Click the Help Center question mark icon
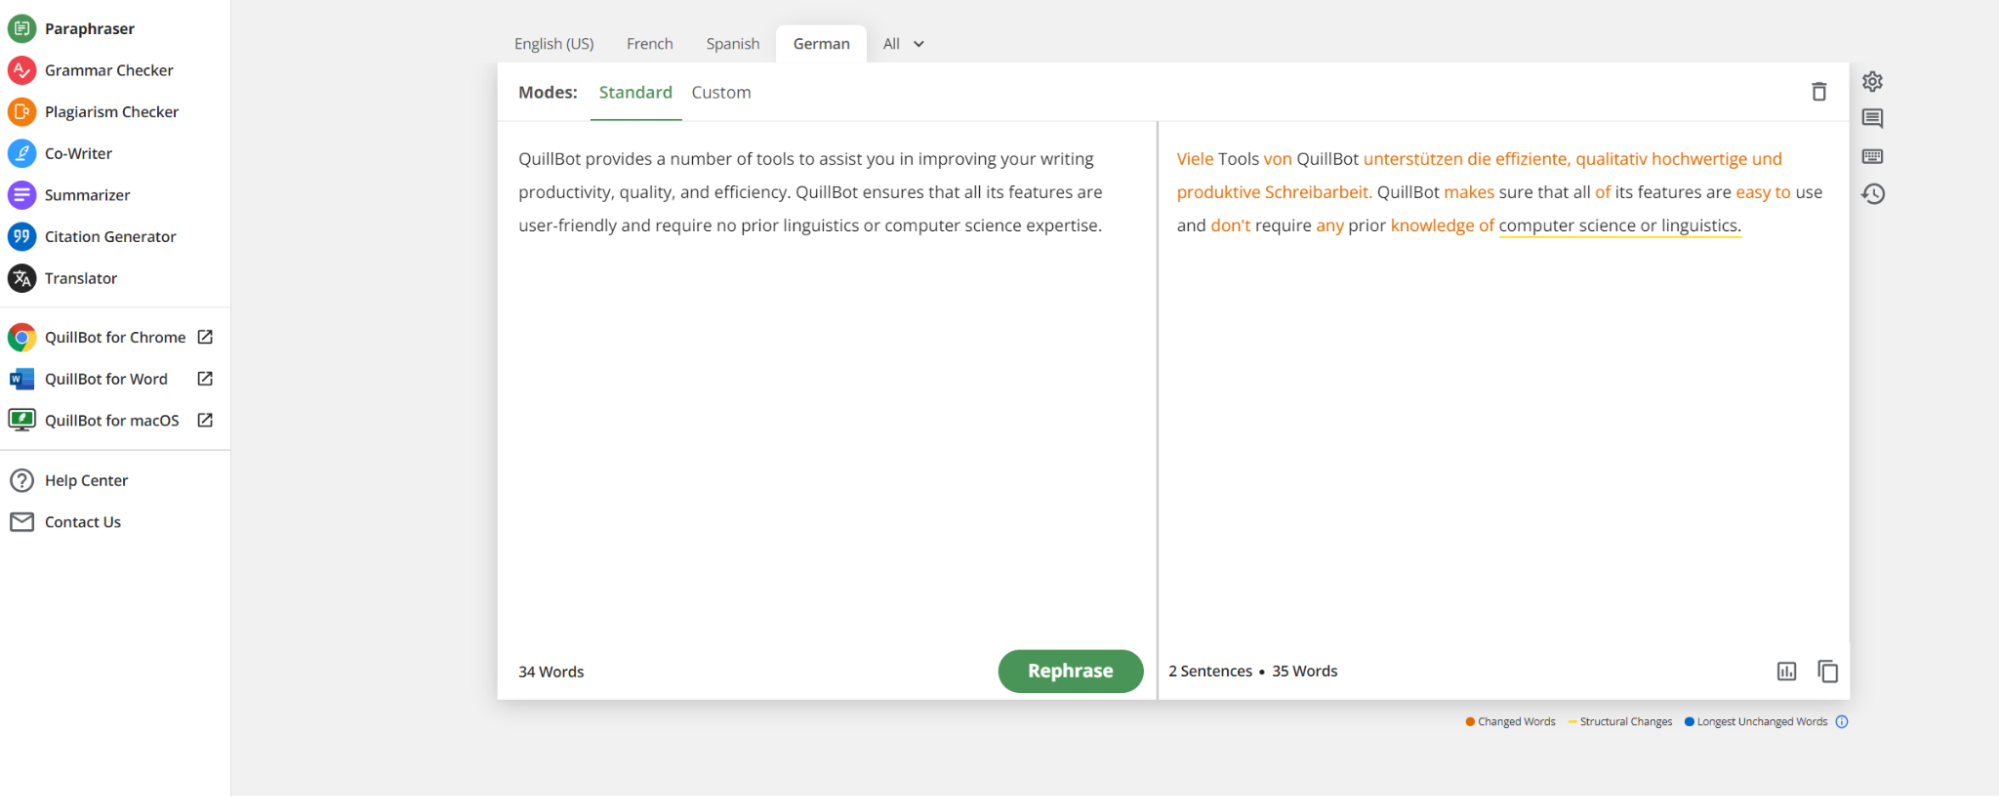 tap(22, 481)
